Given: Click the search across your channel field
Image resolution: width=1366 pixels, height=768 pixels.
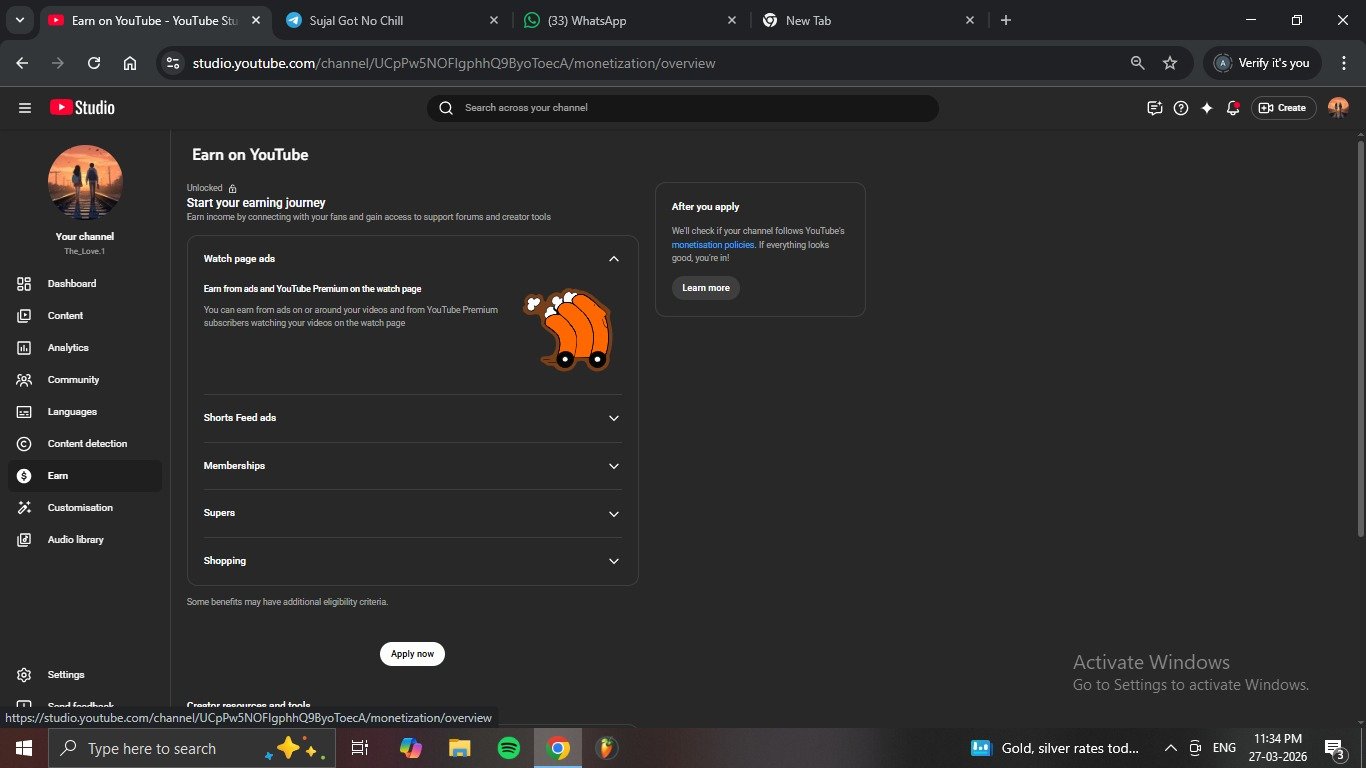Looking at the screenshot, I should coord(690,108).
